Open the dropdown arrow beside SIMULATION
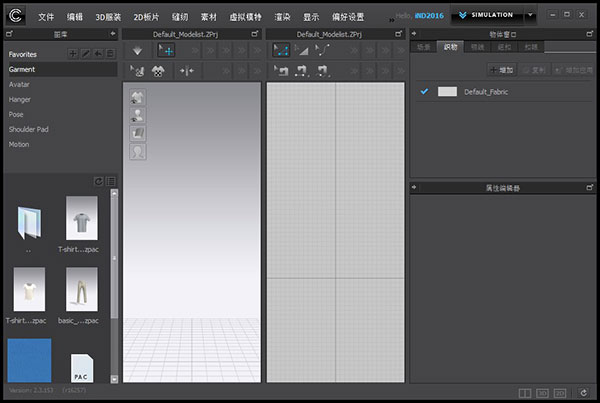600x403 pixels. [530, 16]
